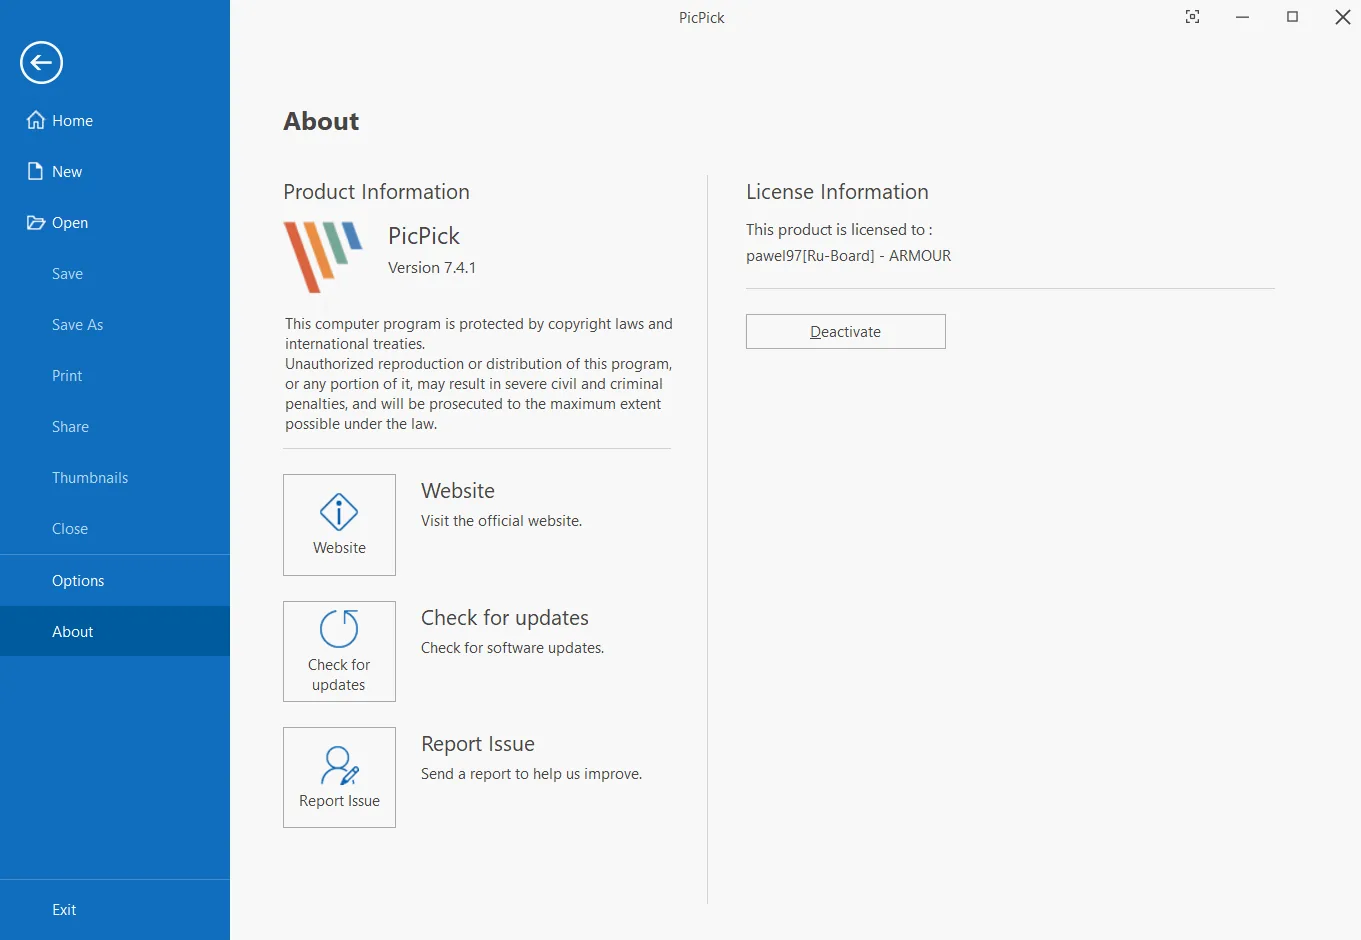Click the Deactivate license button
Viewport: 1361px width, 940px height.
pyautogui.click(x=846, y=331)
